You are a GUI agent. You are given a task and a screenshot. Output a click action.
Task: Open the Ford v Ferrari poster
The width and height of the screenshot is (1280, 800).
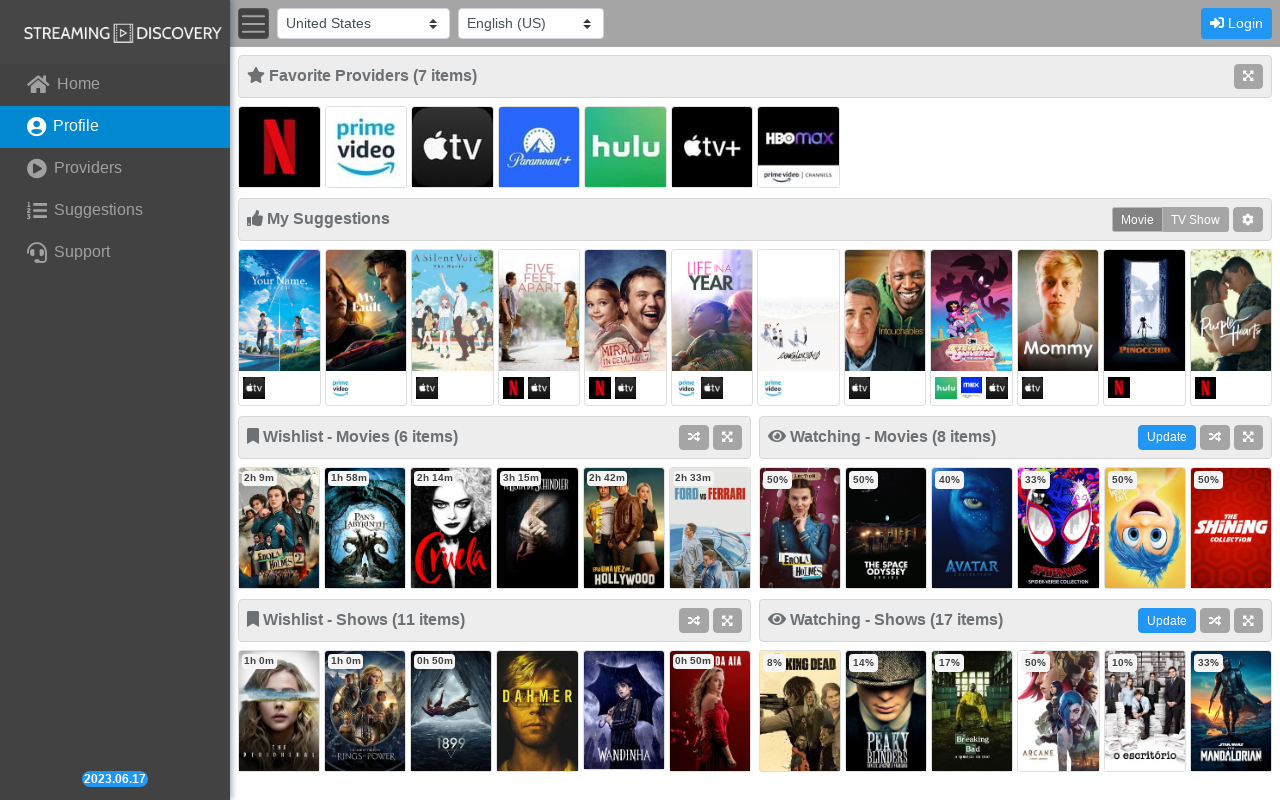pos(710,528)
